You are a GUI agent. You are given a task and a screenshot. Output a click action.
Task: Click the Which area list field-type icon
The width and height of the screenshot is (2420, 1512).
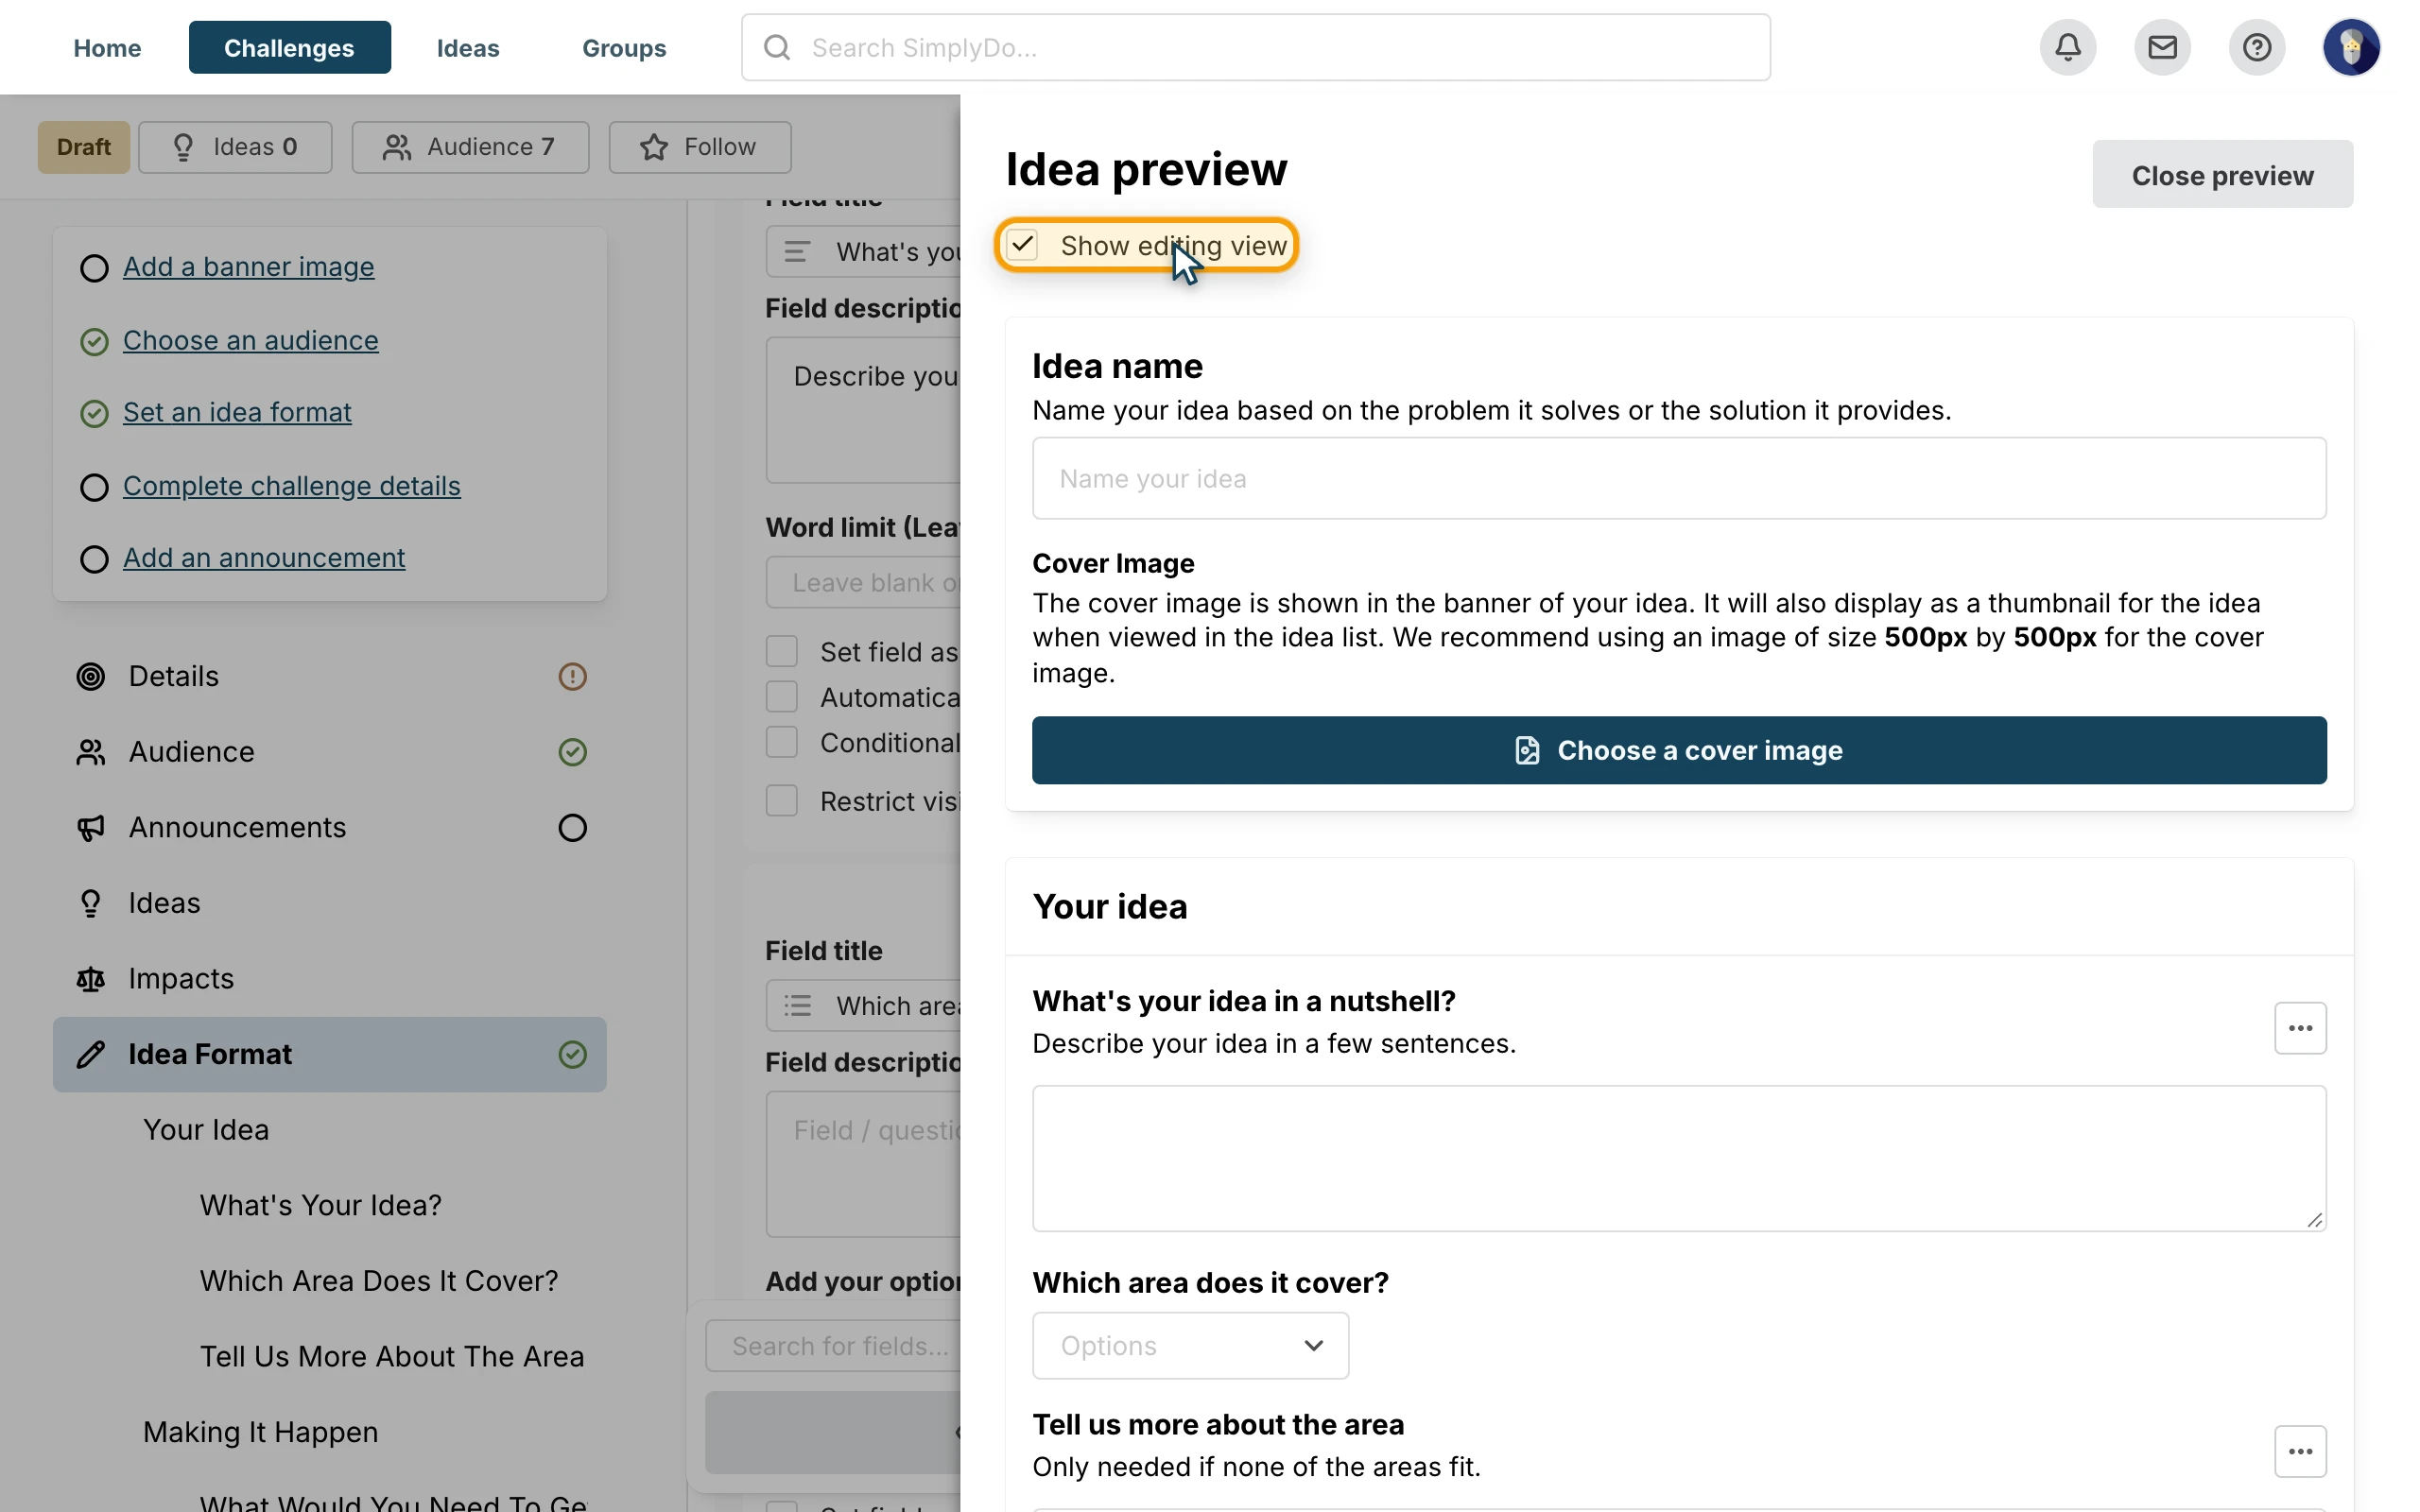[x=798, y=1006]
